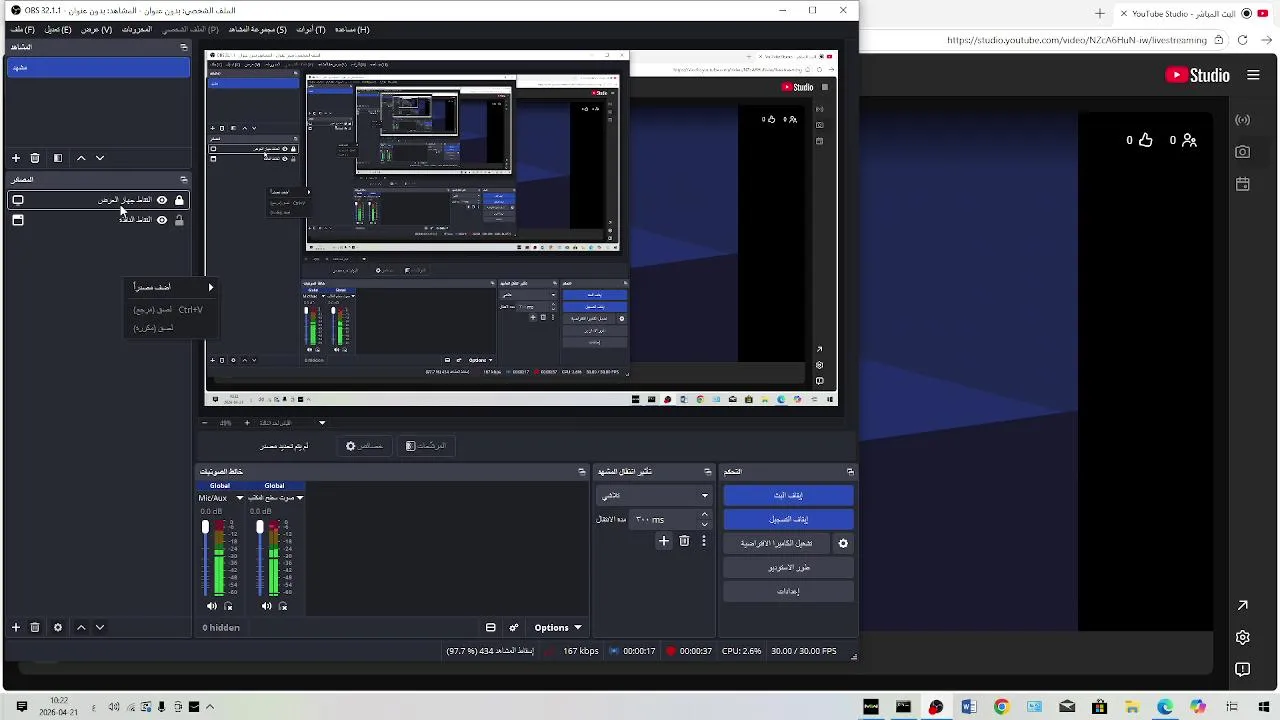This screenshot has width=1280, height=720.
Task: Pop out the audio mixer dock
Action: pyautogui.click(x=582, y=471)
